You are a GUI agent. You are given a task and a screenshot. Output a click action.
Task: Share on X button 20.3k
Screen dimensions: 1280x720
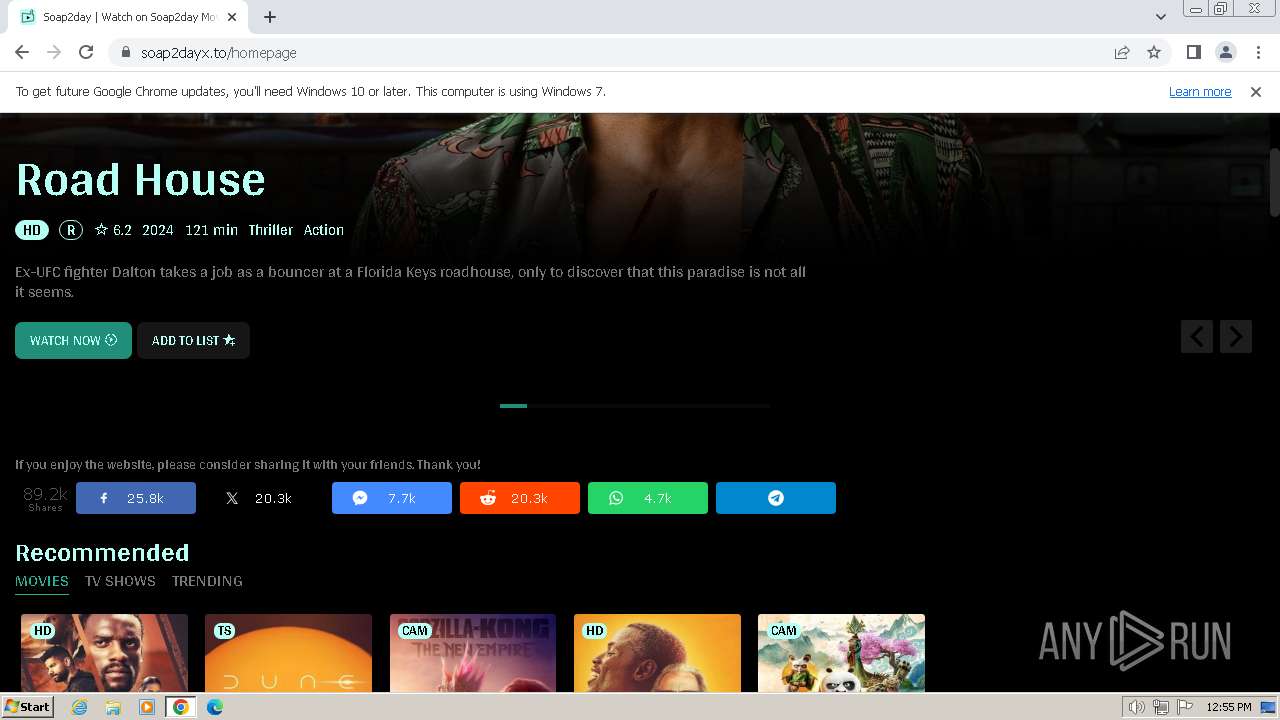click(x=264, y=498)
